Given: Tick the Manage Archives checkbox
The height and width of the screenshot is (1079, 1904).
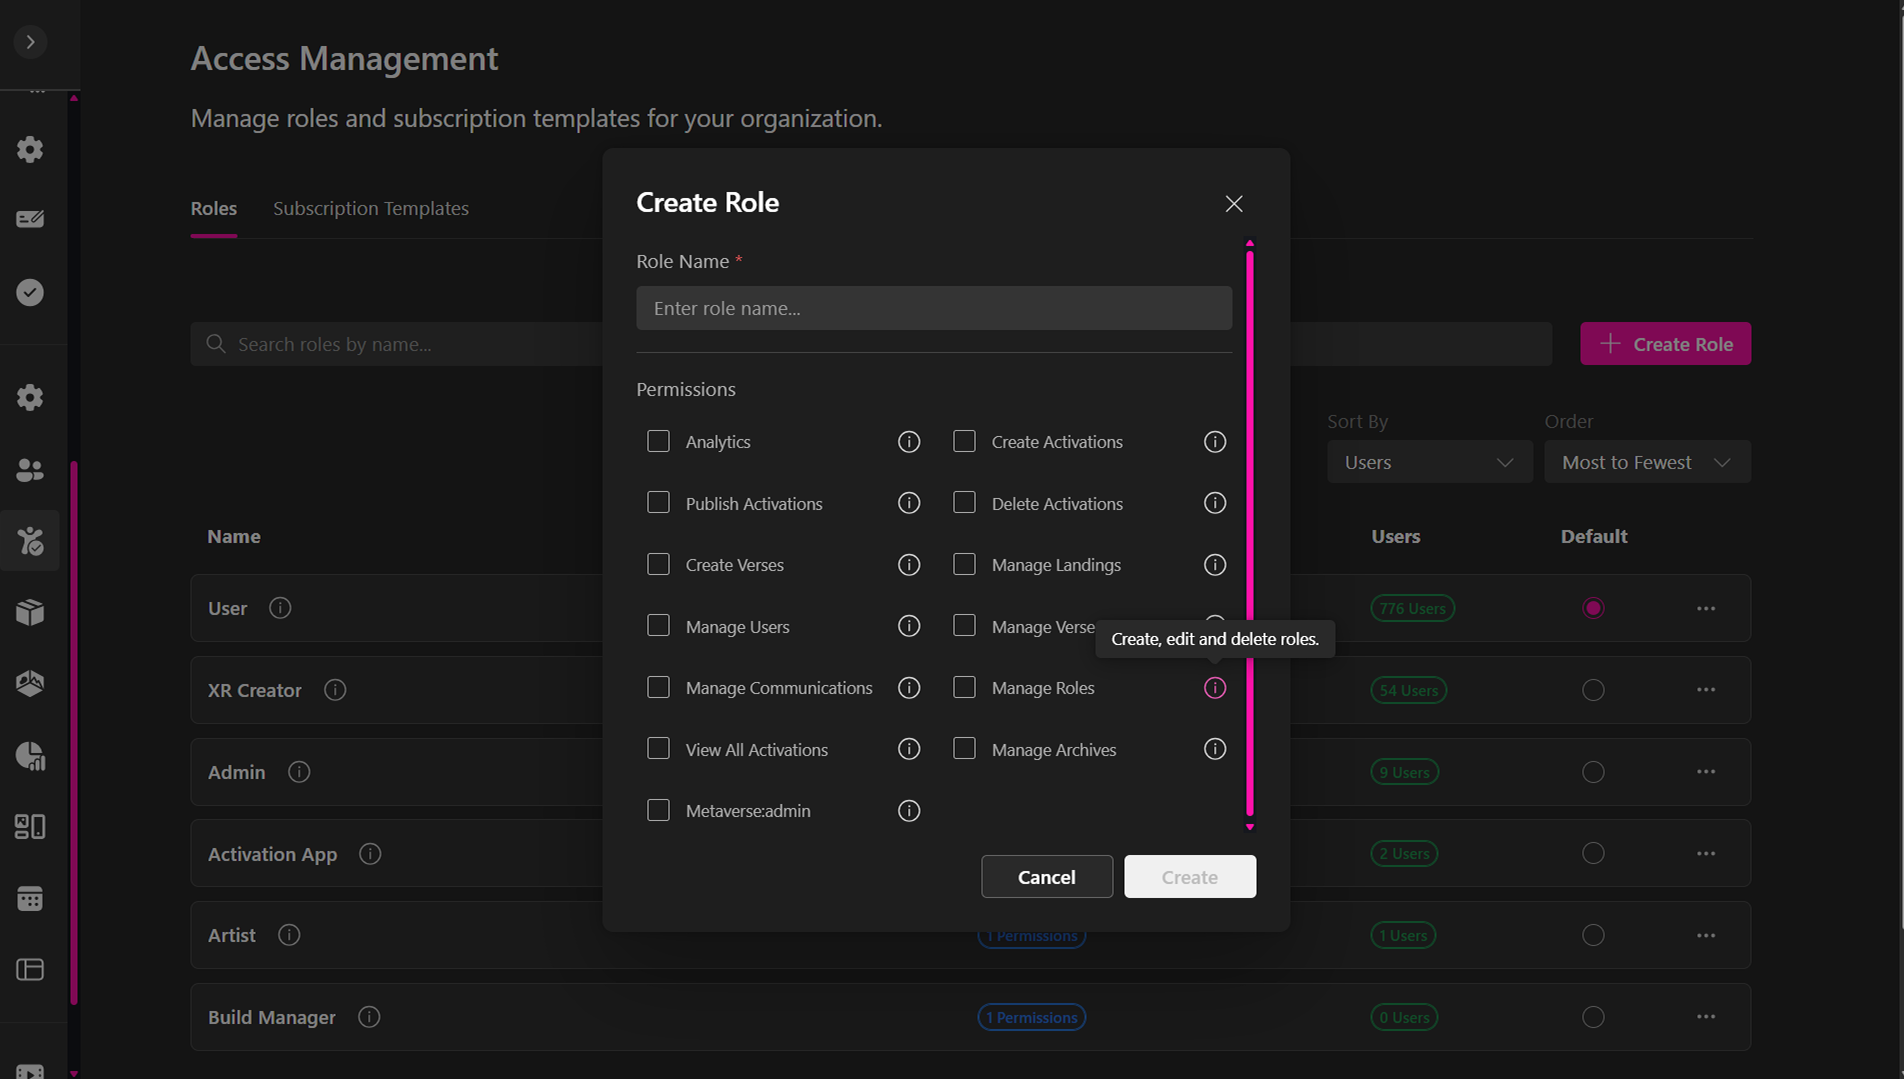Looking at the screenshot, I should click(964, 749).
